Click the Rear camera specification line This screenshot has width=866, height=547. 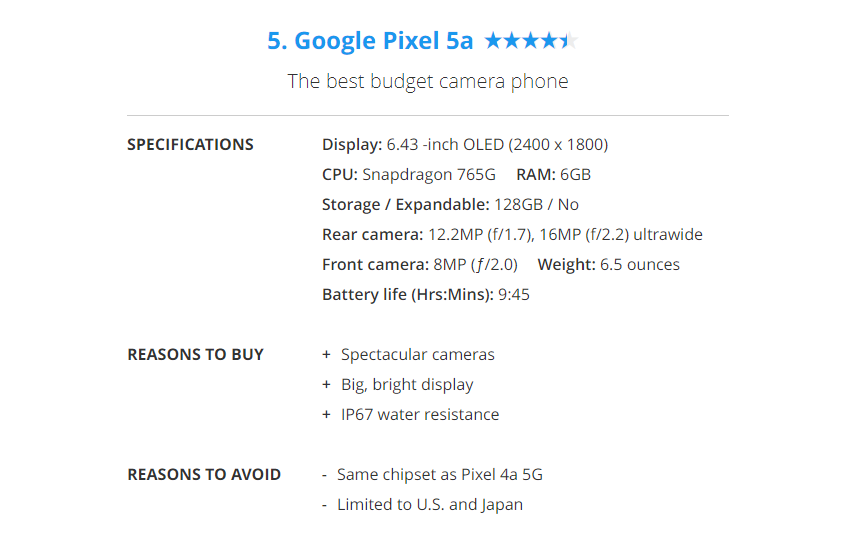(x=512, y=235)
